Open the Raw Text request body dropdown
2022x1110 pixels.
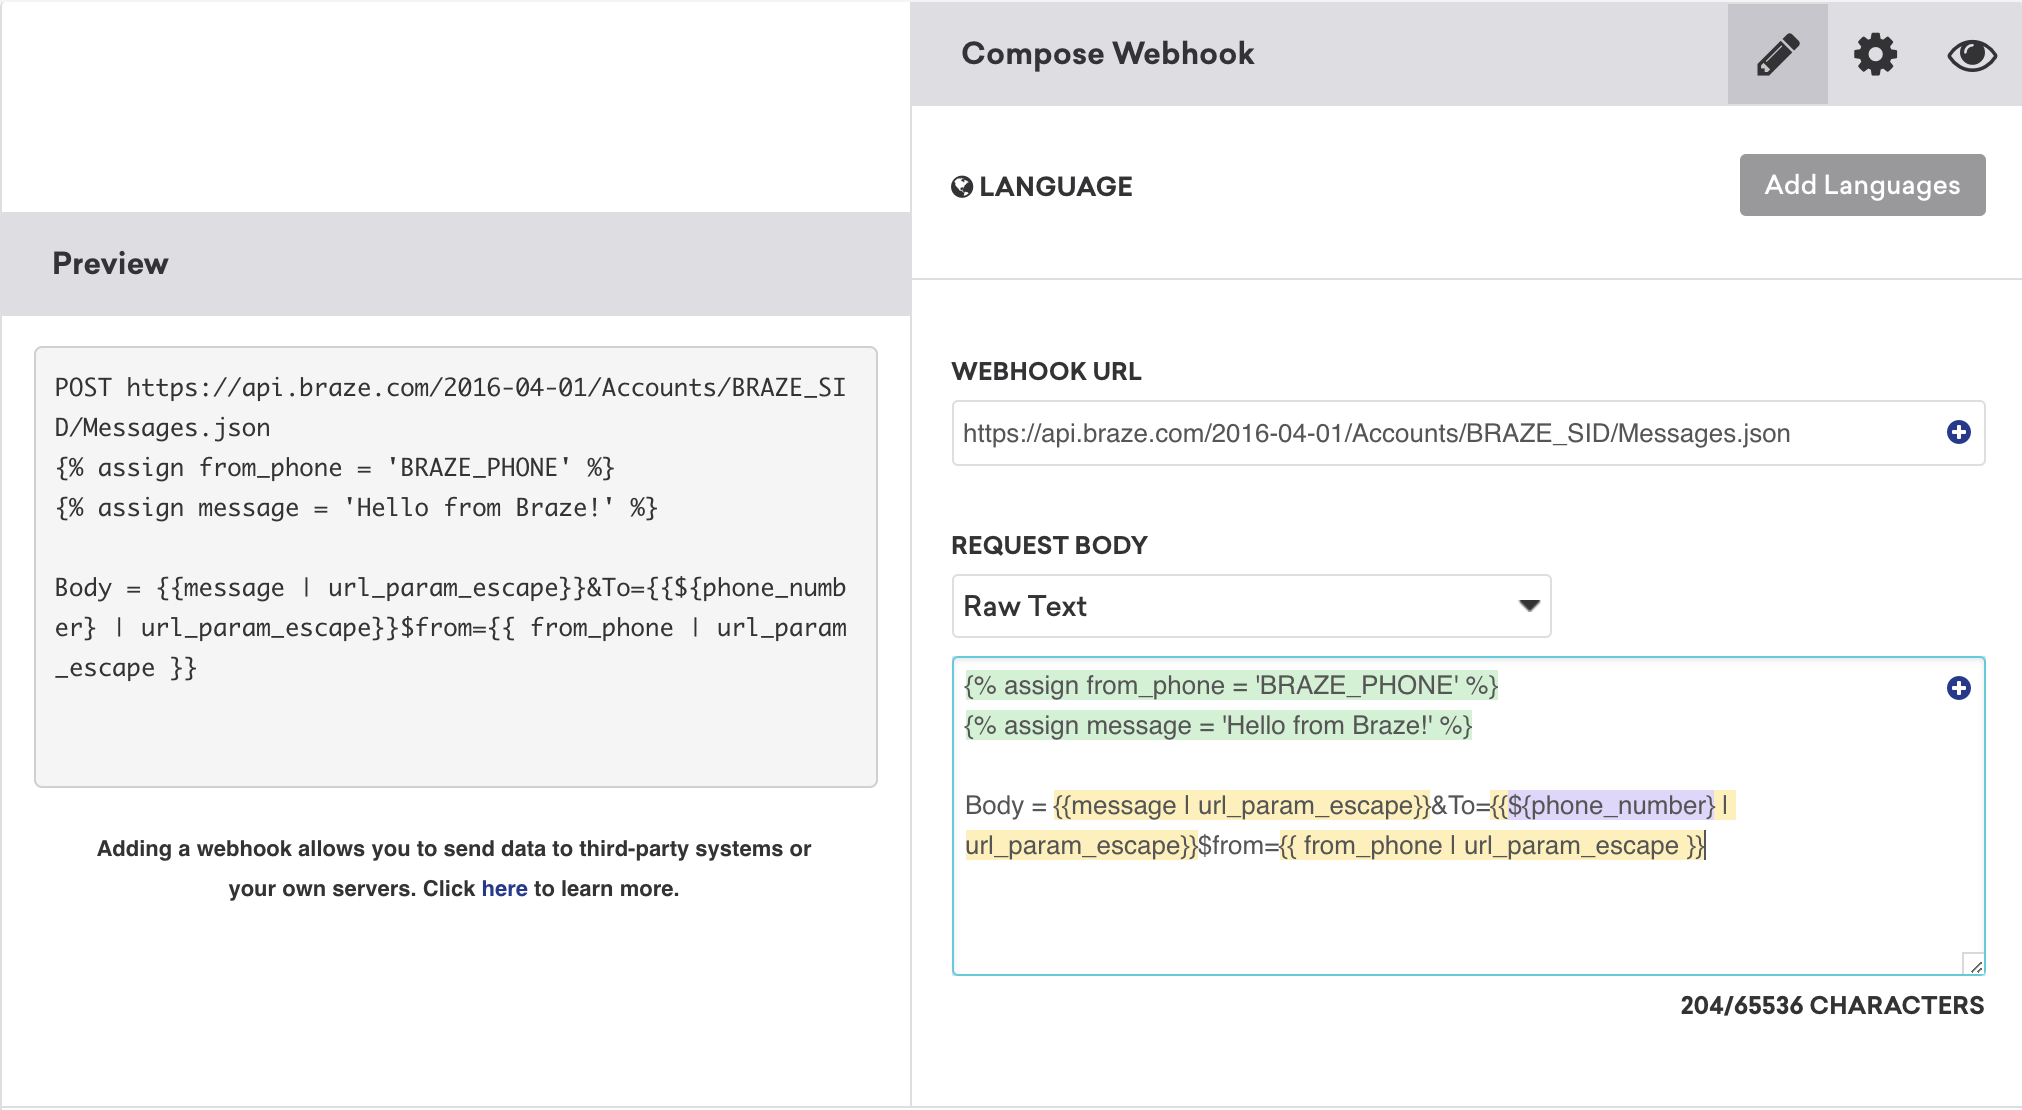1251,606
